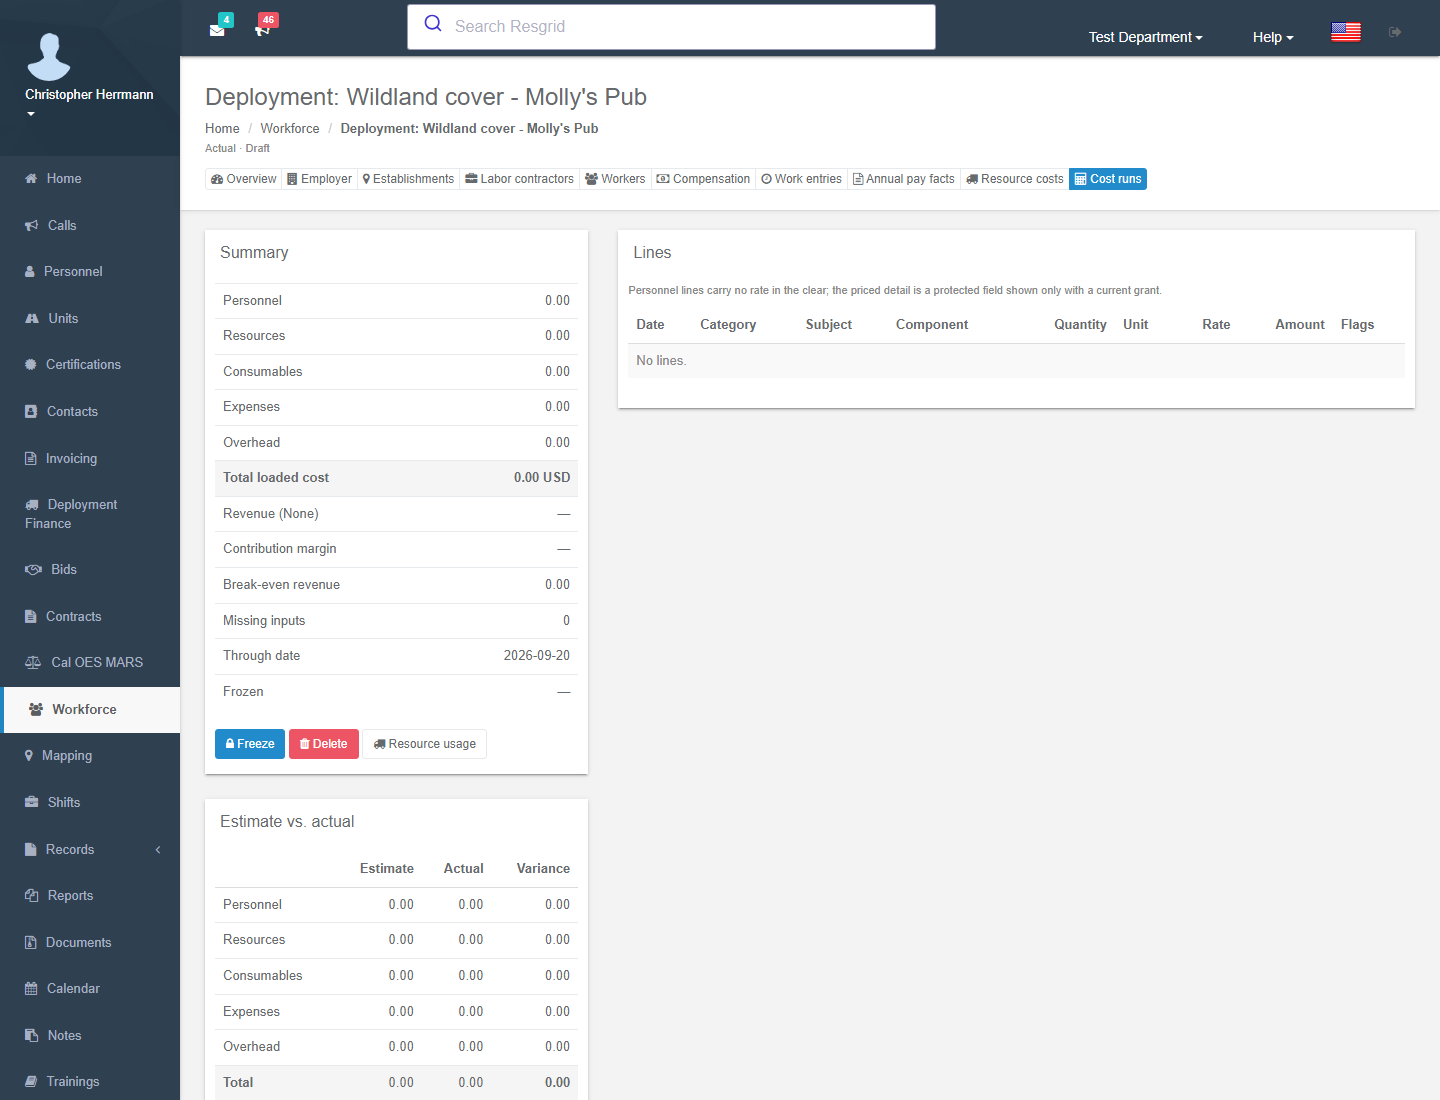Follow the Home breadcrumb link

222,129
